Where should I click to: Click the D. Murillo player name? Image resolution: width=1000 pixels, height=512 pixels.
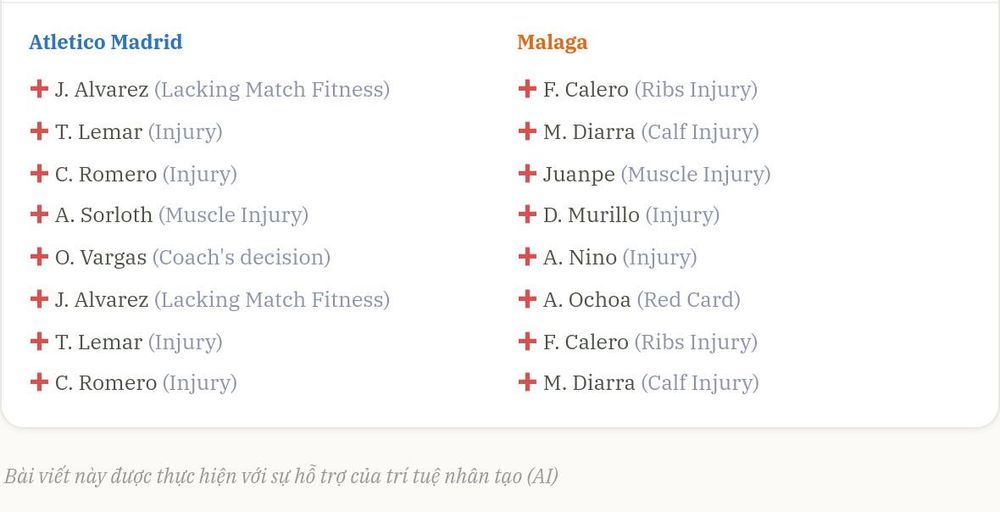591,215
